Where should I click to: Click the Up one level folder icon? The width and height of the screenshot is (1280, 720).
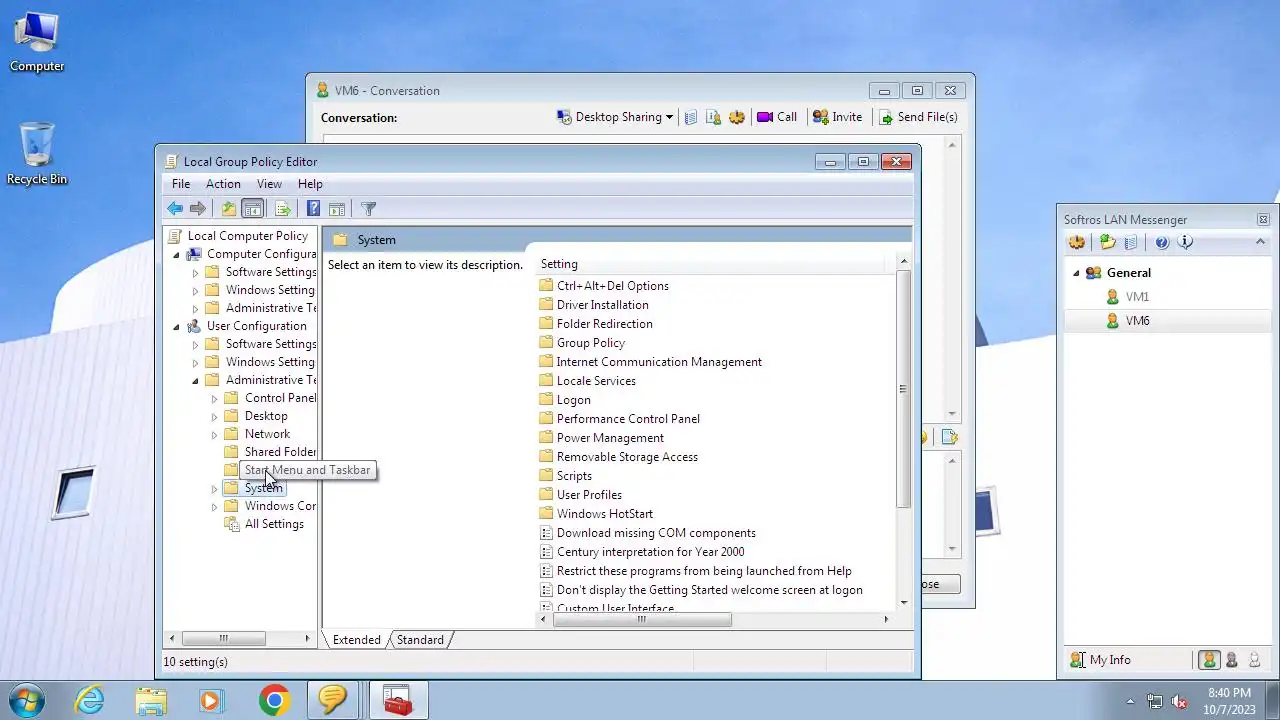pos(229,208)
